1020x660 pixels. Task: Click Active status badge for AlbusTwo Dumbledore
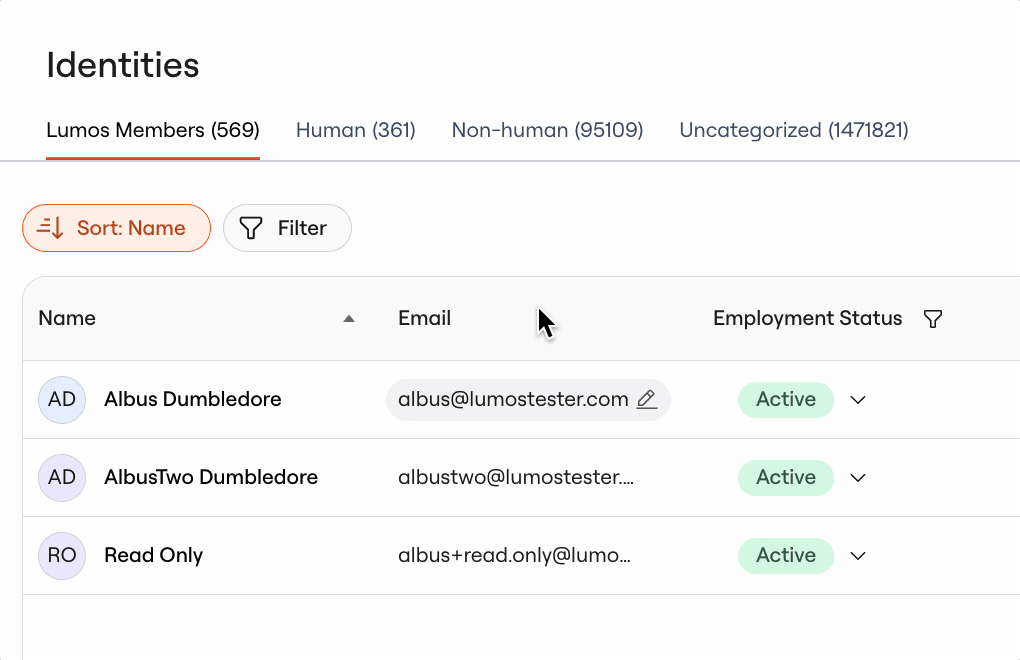[x=786, y=478]
